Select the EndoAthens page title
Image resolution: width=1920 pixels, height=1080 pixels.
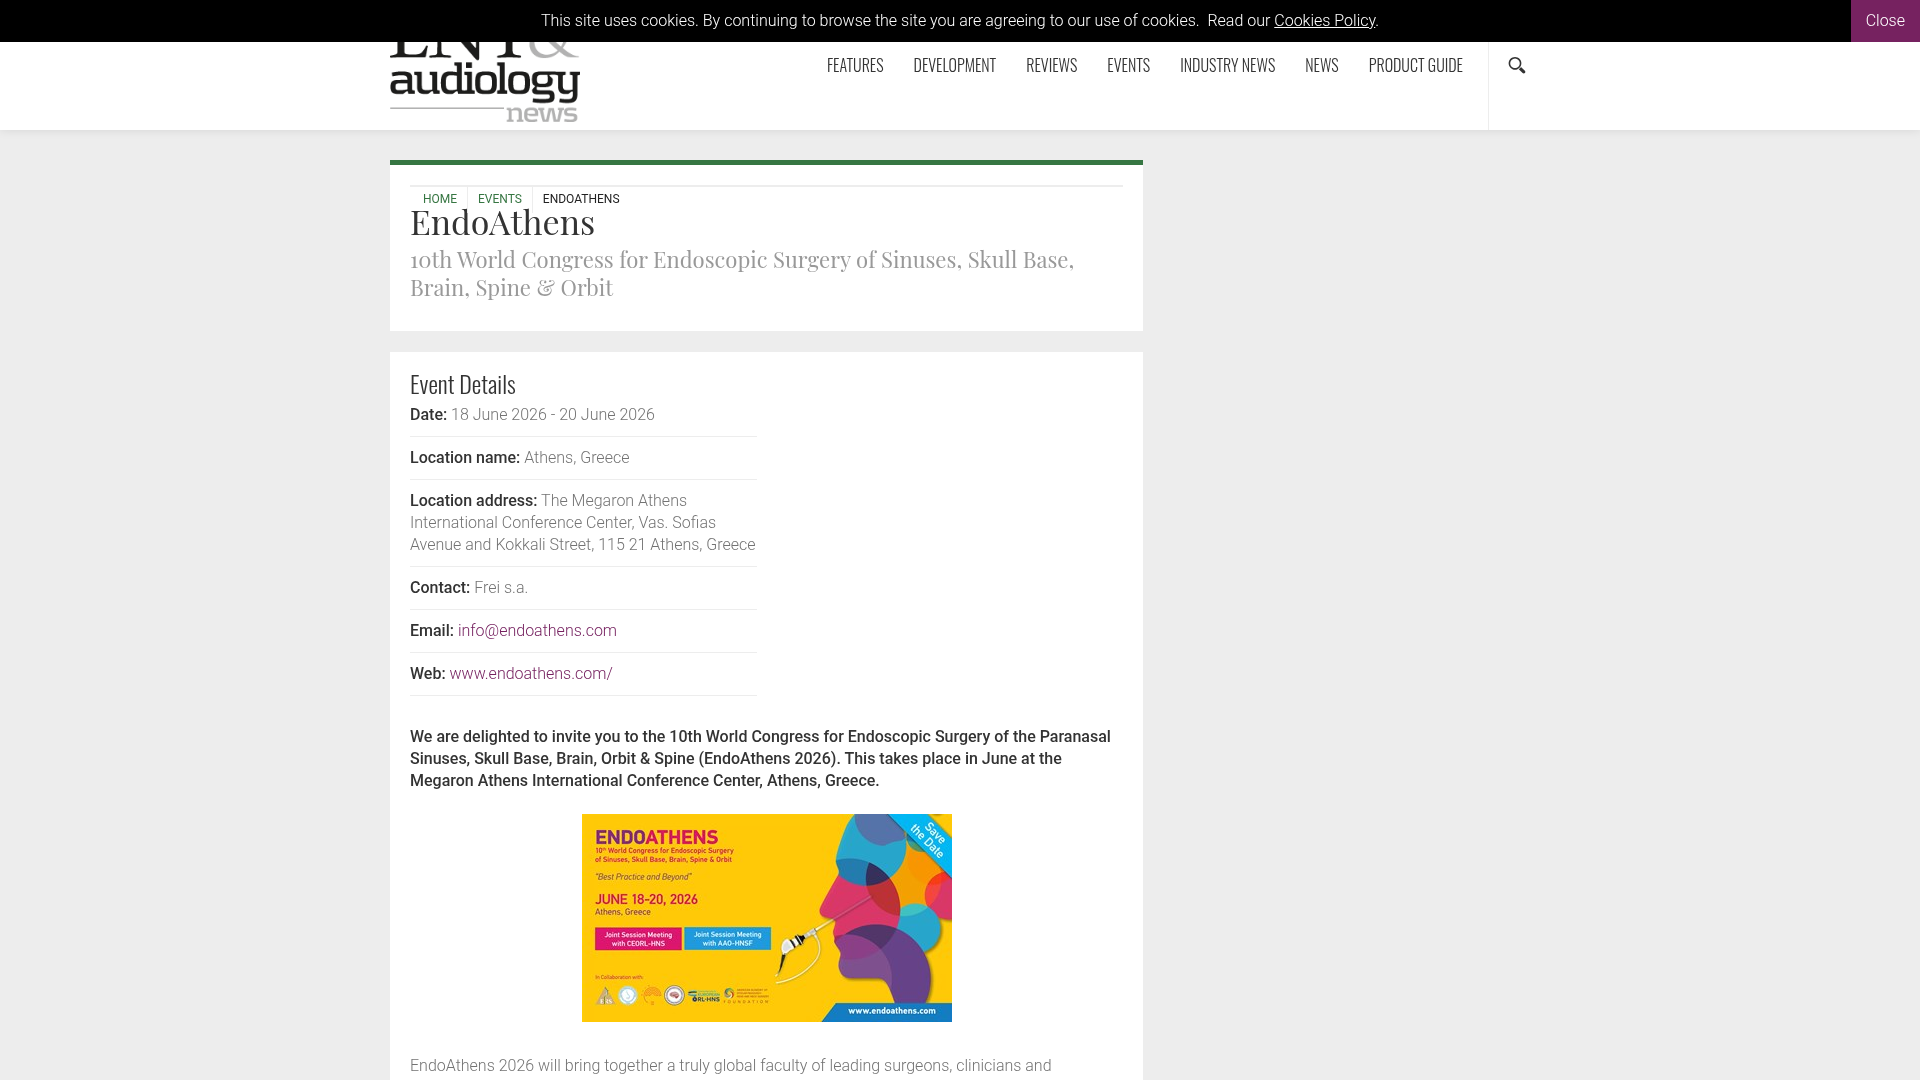pyautogui.click(x=502, y=222)
